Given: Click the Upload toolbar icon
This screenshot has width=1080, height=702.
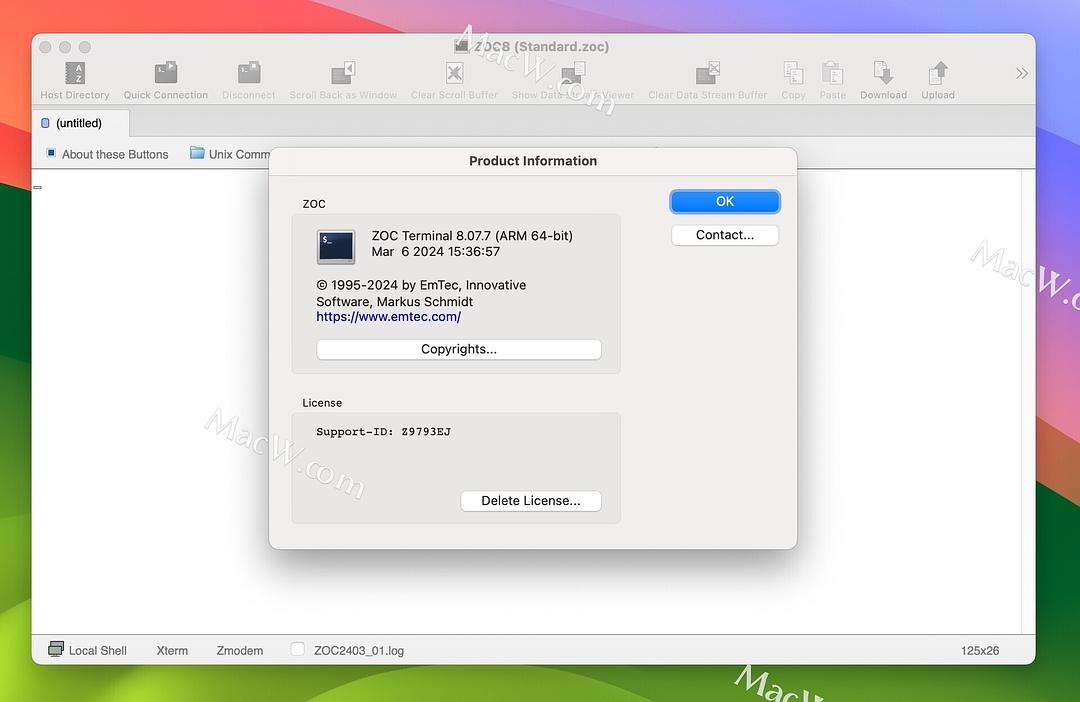Looking at the screenshot, I should [938, 74].
